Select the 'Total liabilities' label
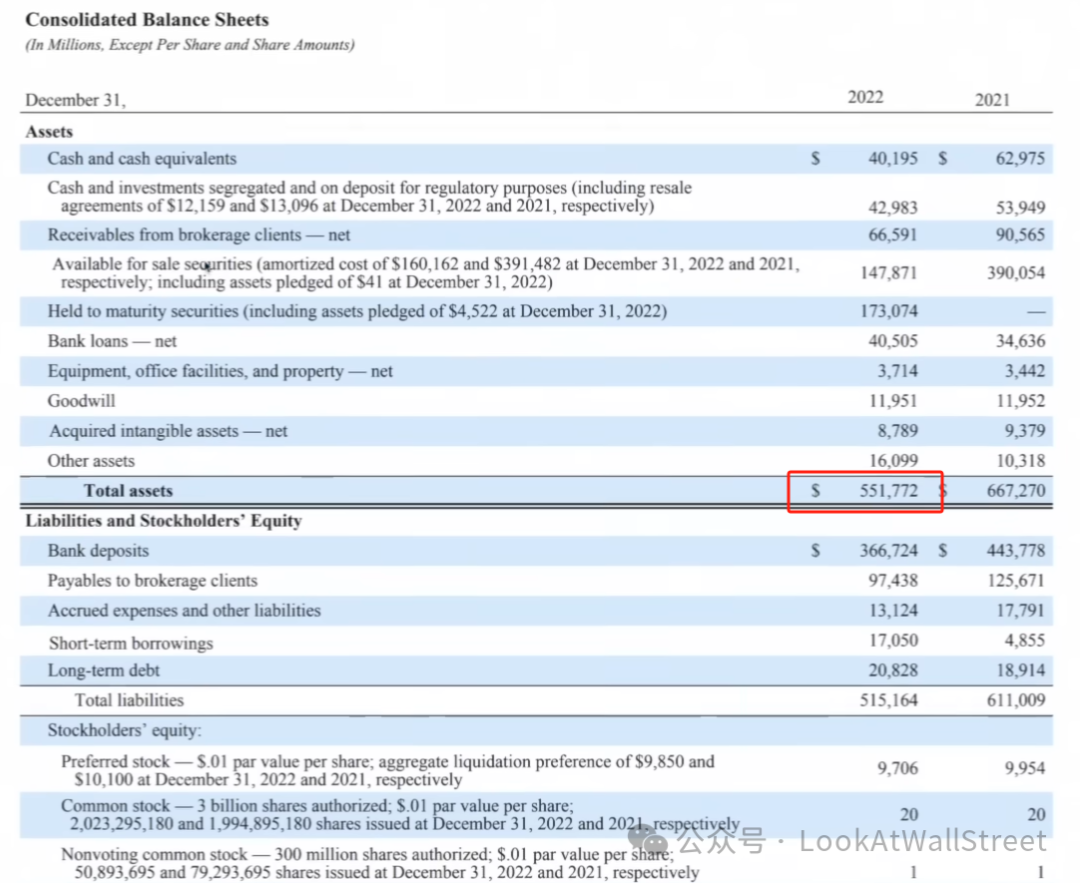Viewport: 1080px width, 883px height. point(129,700)
